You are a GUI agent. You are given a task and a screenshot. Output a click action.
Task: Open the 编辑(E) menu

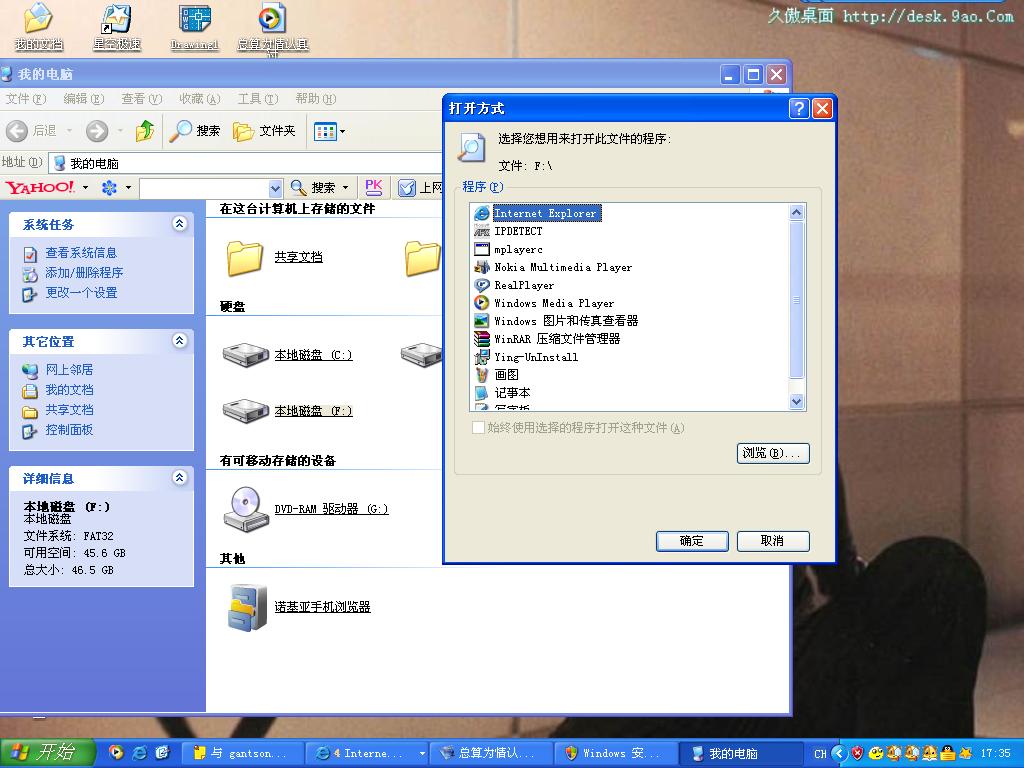point(84,99)
